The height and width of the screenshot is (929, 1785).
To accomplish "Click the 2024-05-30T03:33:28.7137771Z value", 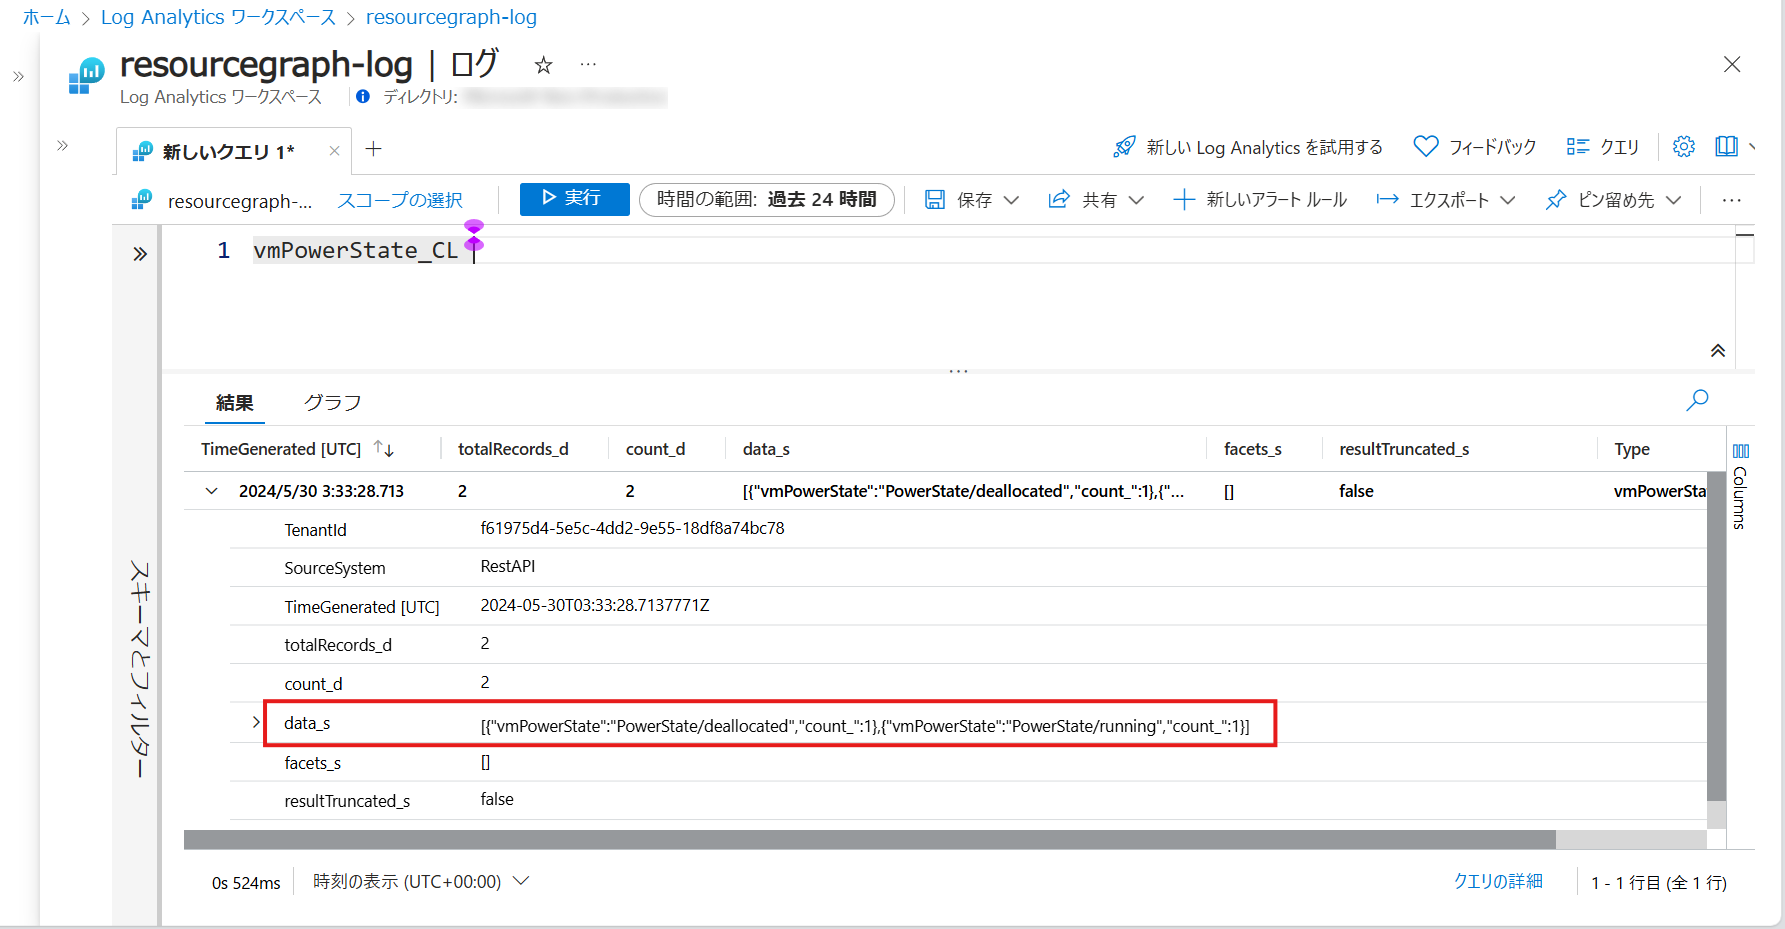I will pyautogui.click(x=595, y=605).
